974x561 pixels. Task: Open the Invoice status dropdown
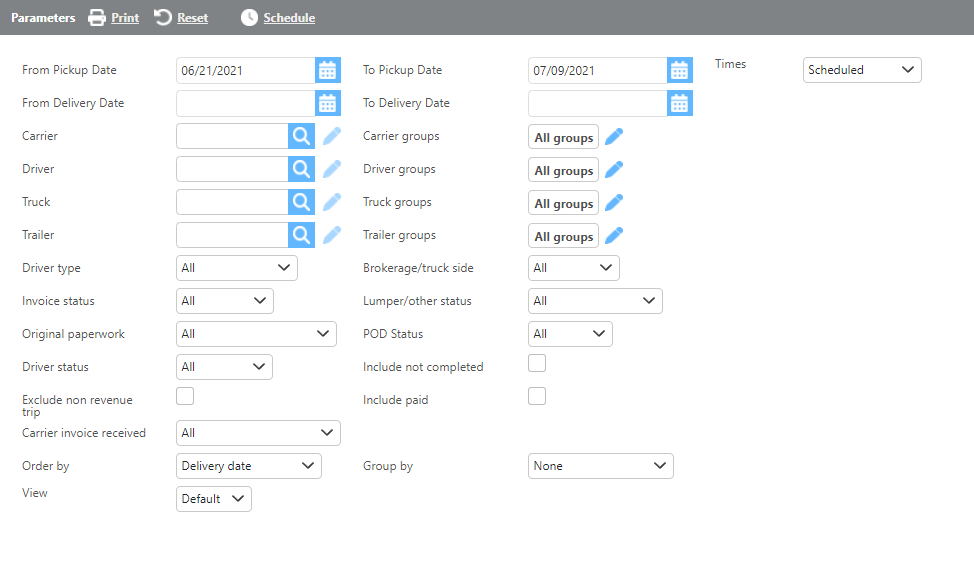click(x=224, y=301)
